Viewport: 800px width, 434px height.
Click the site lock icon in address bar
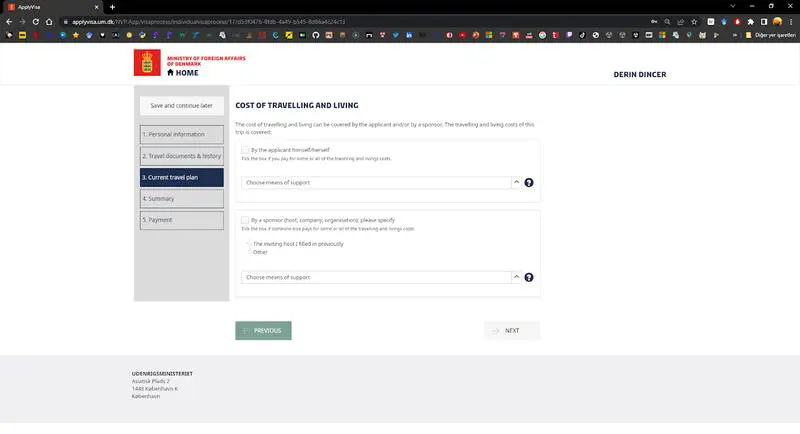tap(65, 22)
